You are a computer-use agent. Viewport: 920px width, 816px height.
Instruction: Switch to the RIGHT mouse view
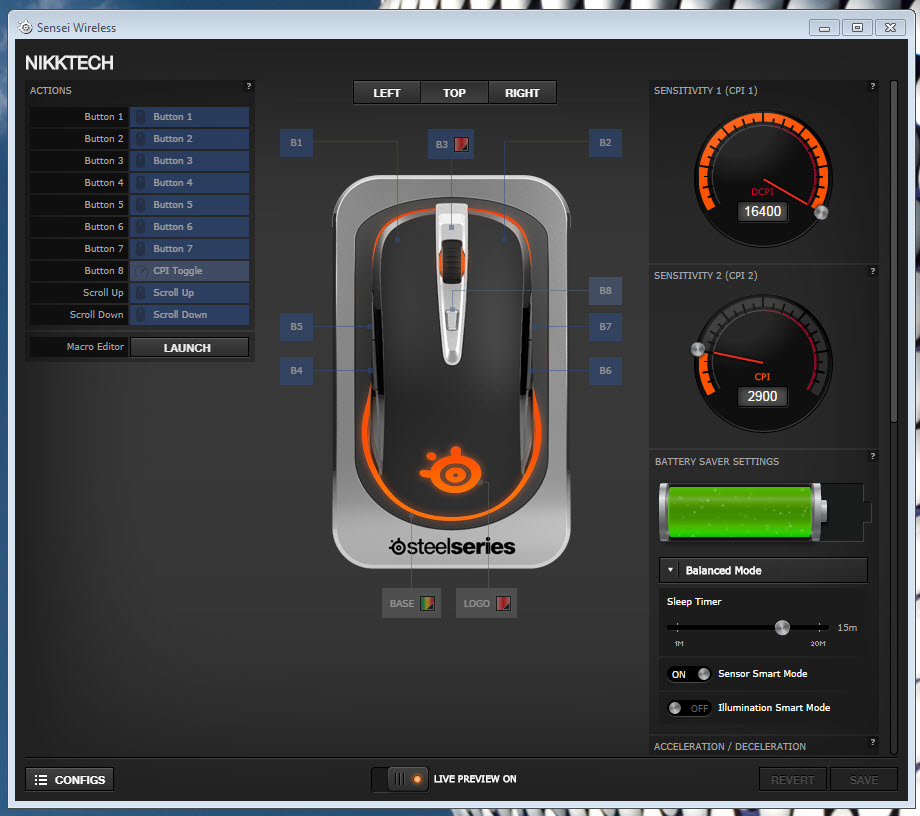[x=522, y=93]
